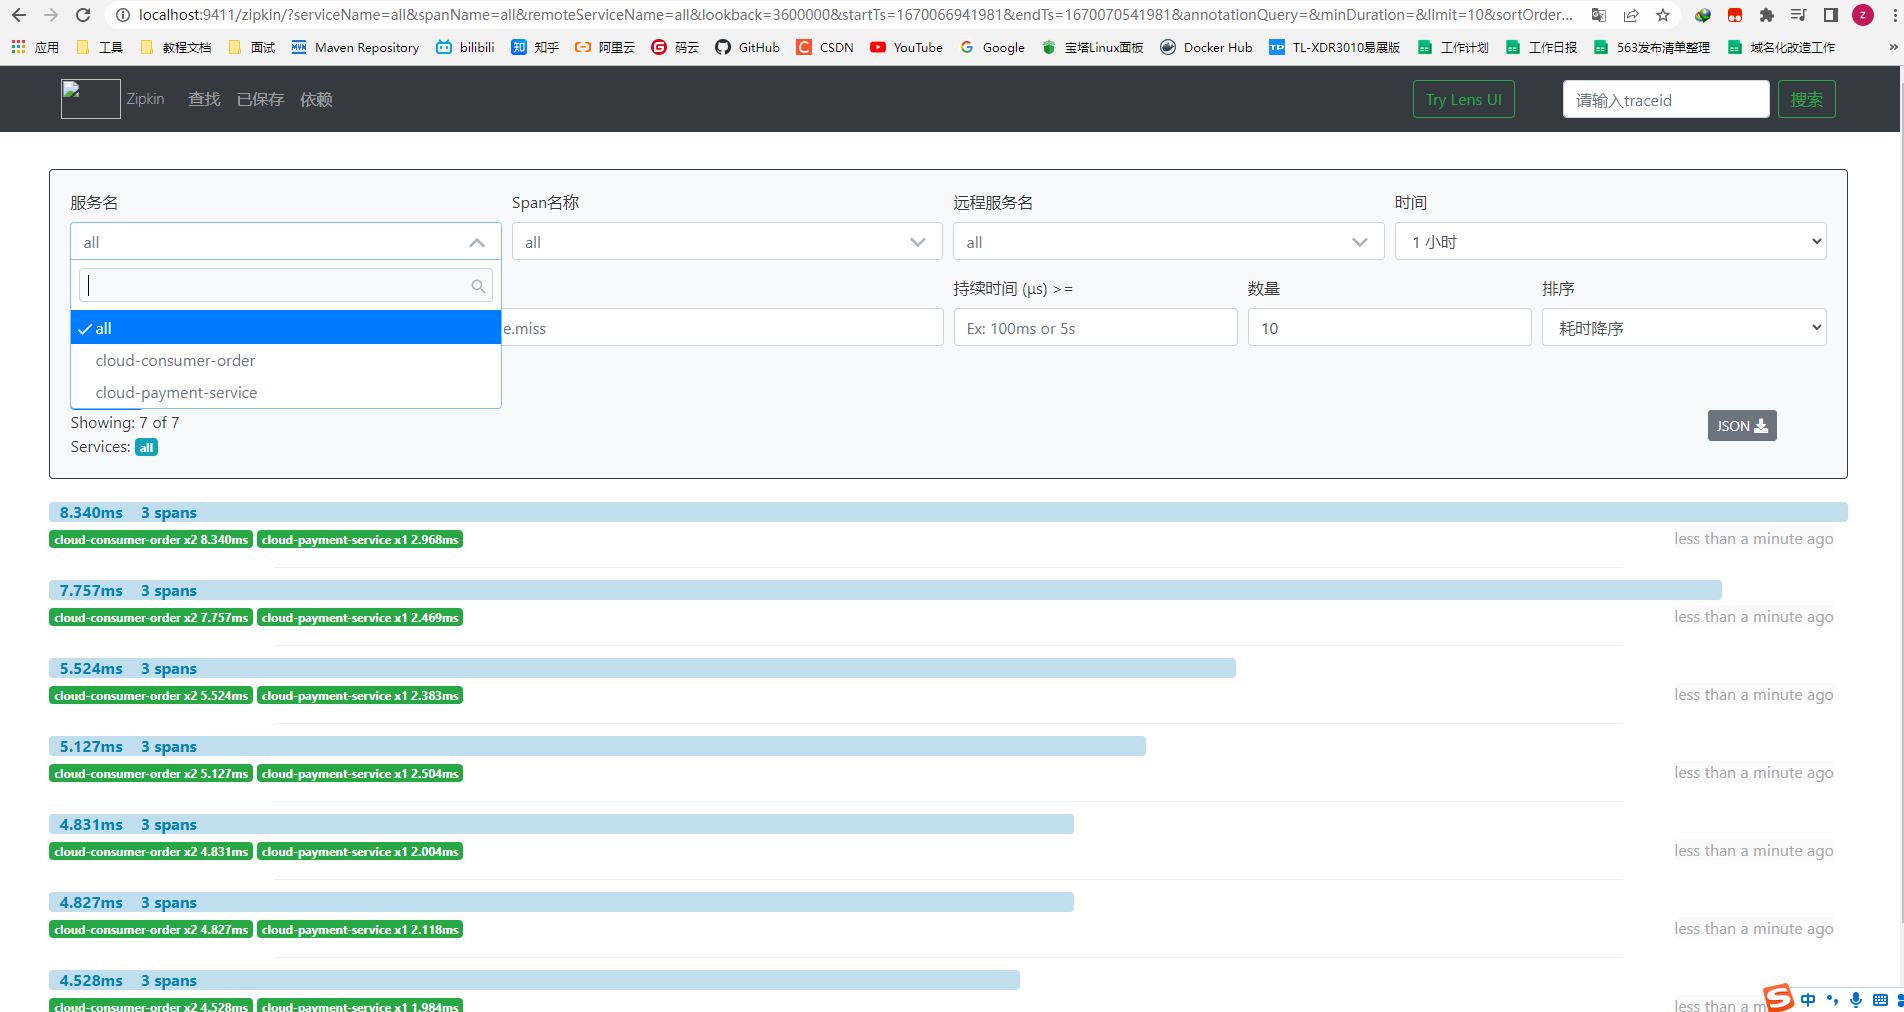Click the search magnifier in the service filter
Image resolution: width=1904 pixels, height=1012 pixels.
[478, 286]
